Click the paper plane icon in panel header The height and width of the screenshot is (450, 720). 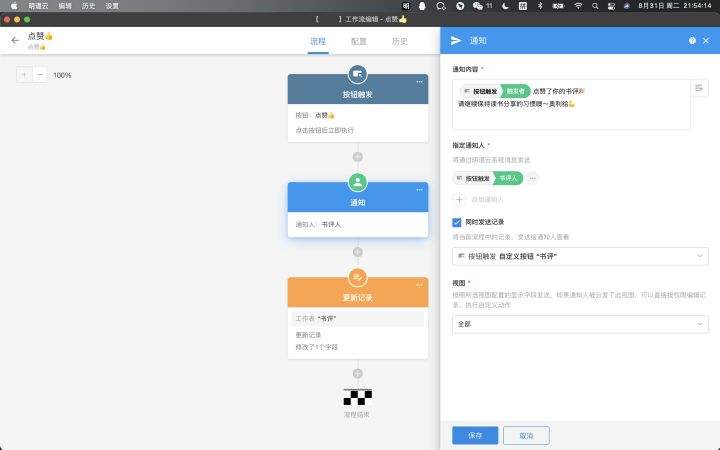click(456, 40)
